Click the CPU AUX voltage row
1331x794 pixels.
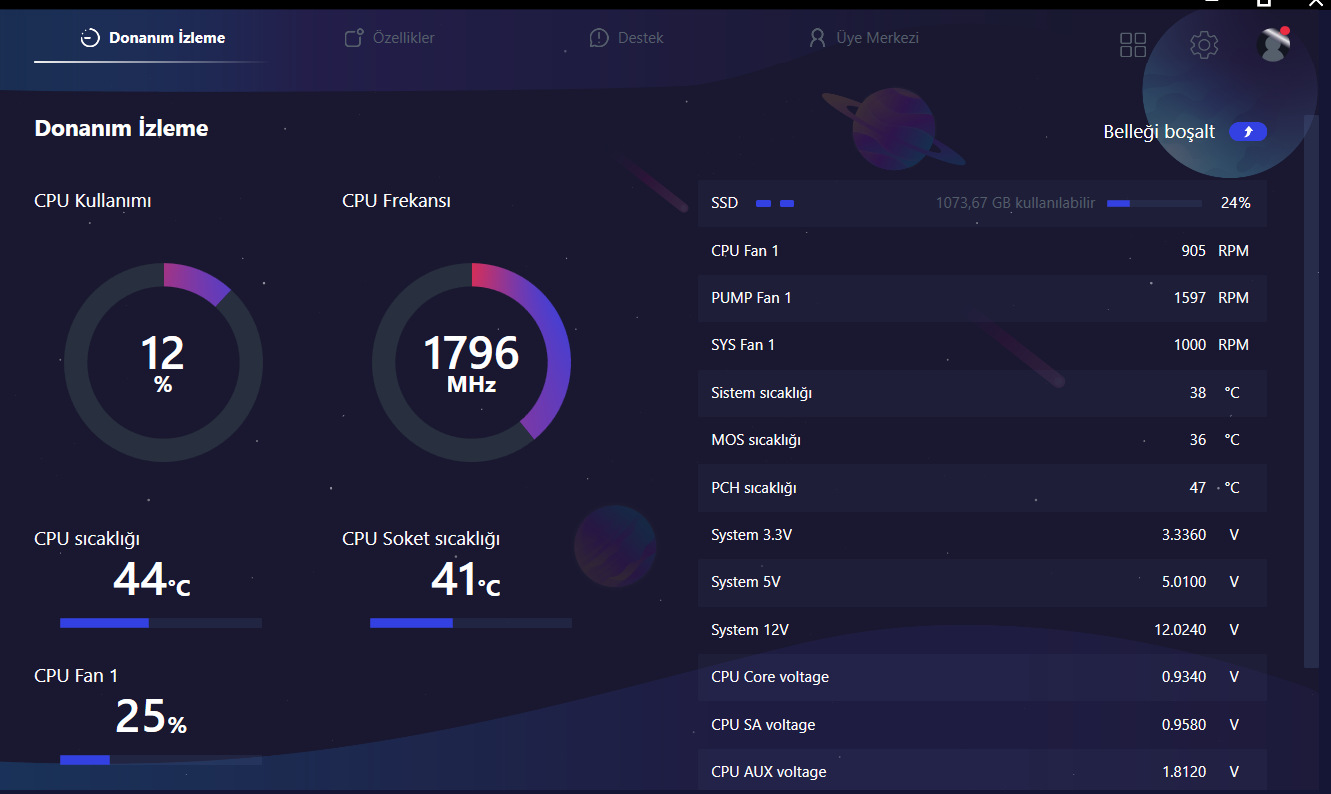point(982,772)
